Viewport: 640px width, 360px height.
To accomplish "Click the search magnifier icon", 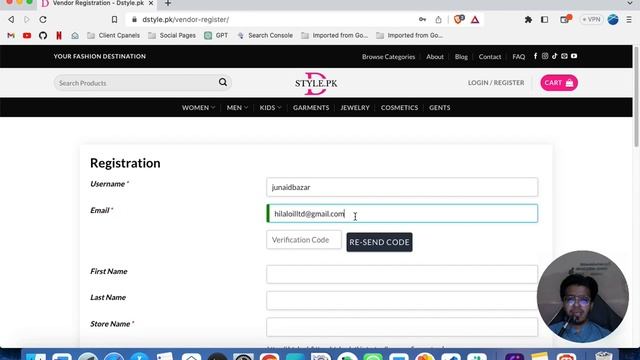I will tap(223, 82).
